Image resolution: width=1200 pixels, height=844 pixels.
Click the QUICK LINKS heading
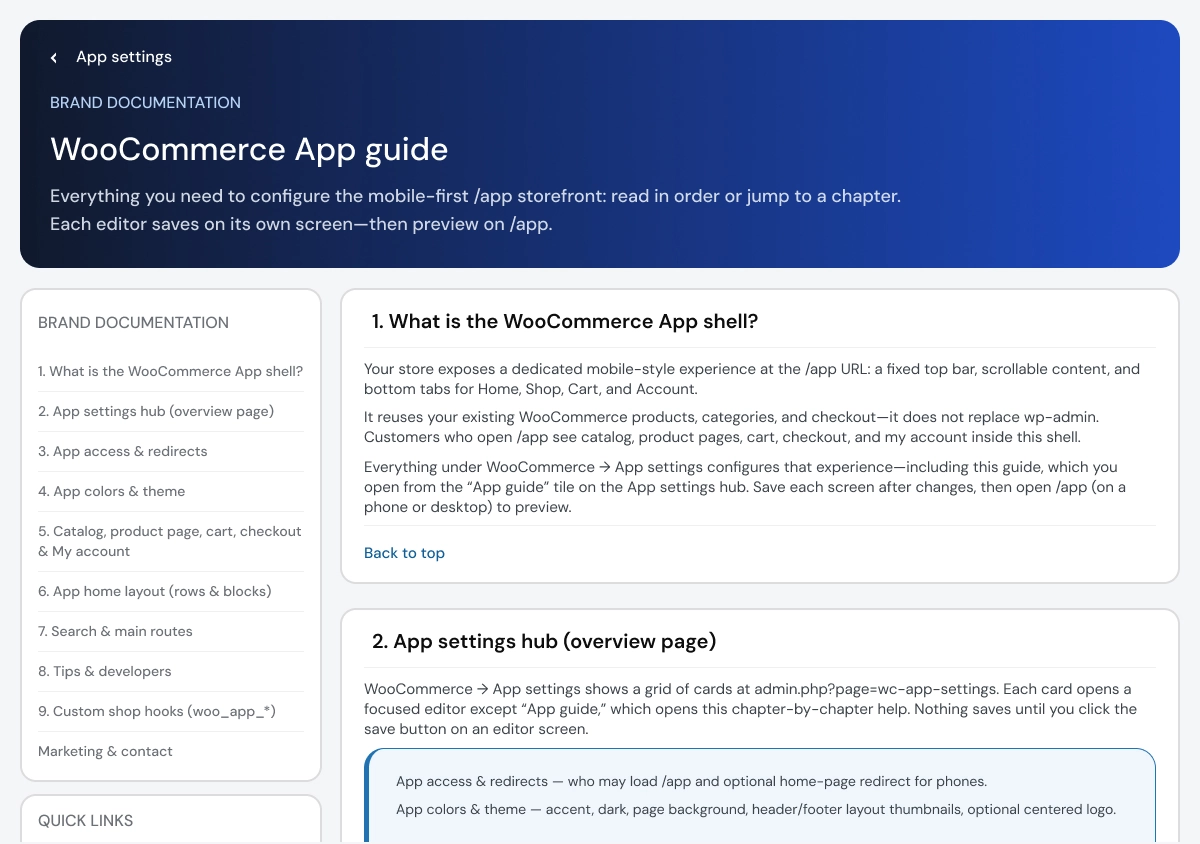point(85,820)
